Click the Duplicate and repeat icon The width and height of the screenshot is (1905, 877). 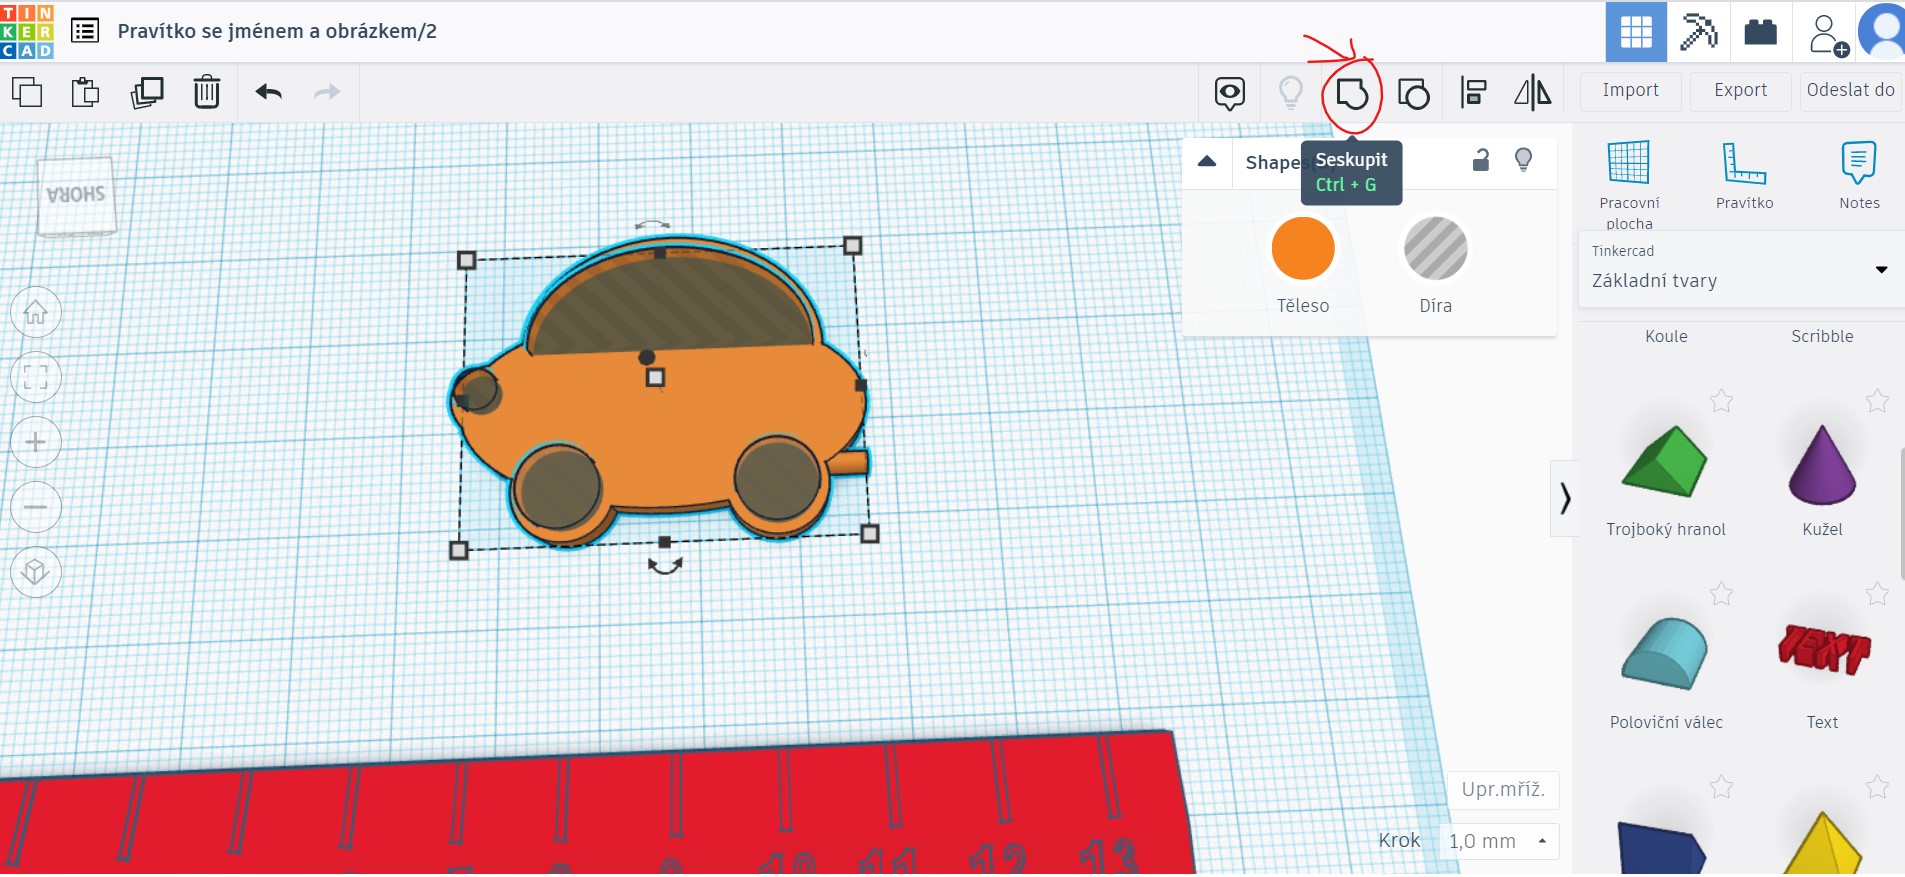pyautogui.click(x=147, y=92)
